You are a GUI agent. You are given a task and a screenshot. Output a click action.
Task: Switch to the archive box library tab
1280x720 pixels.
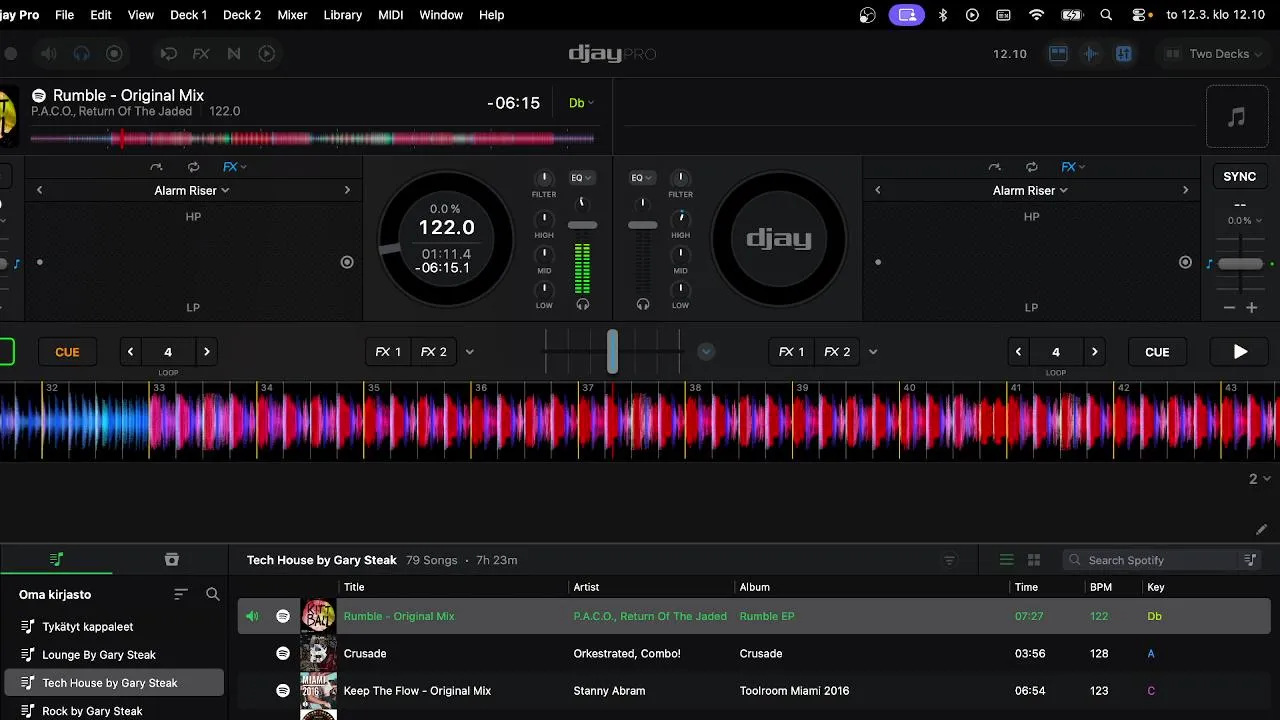coord(171,559)
